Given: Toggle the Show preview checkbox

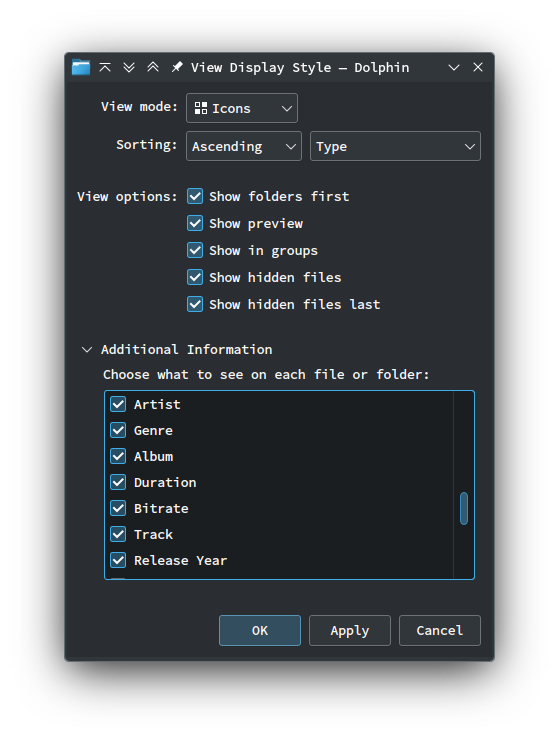Looking at the screenshot, I should [x=195, y=223].
